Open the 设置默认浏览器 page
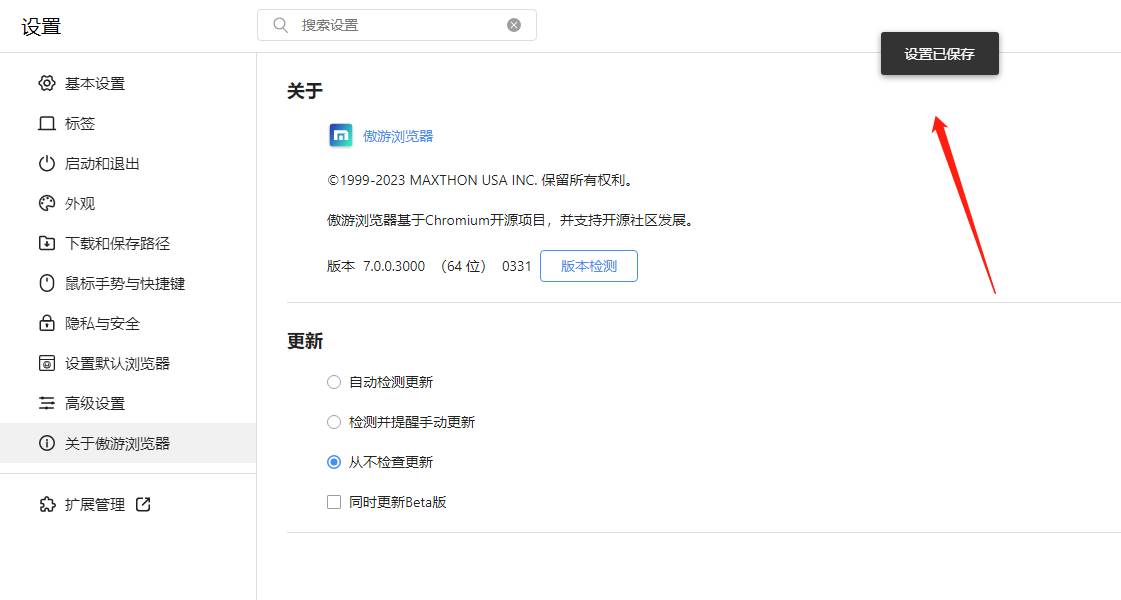The height and width of the screenshot is (600, 1121). 128,363
